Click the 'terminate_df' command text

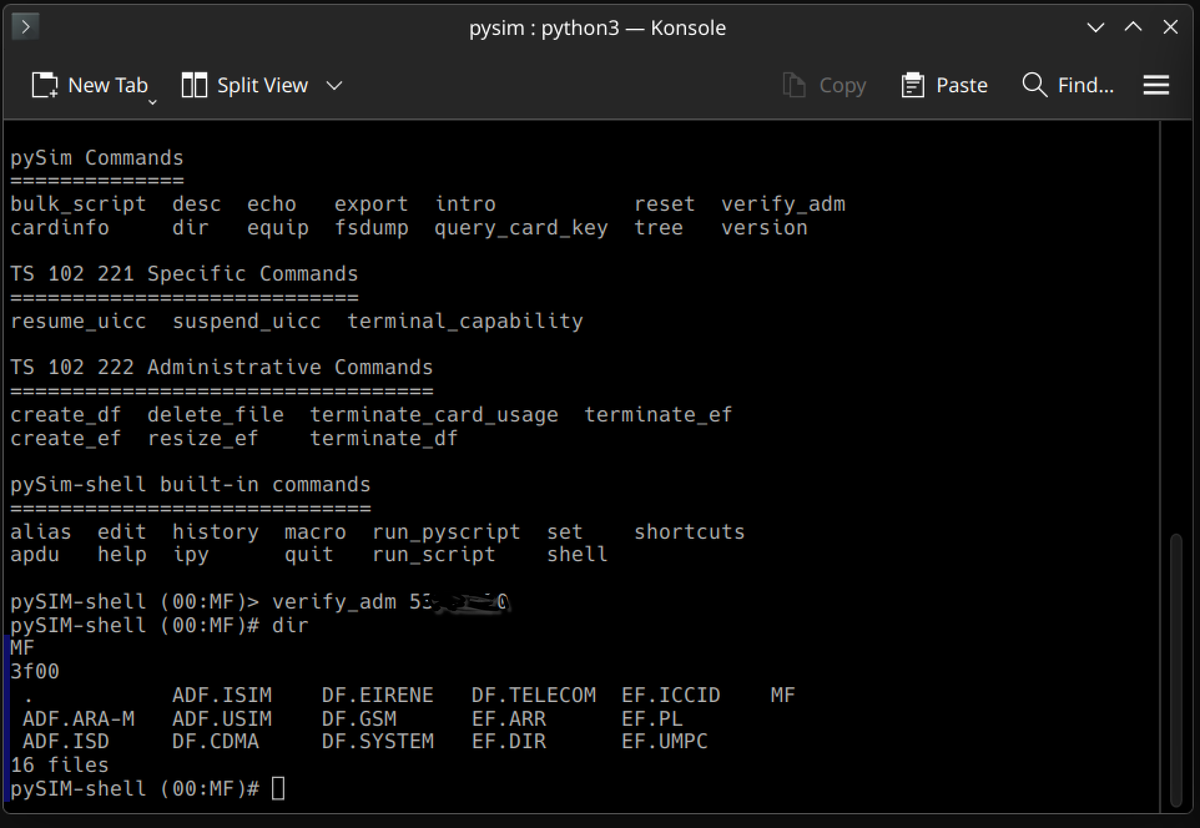coord(384,438)
